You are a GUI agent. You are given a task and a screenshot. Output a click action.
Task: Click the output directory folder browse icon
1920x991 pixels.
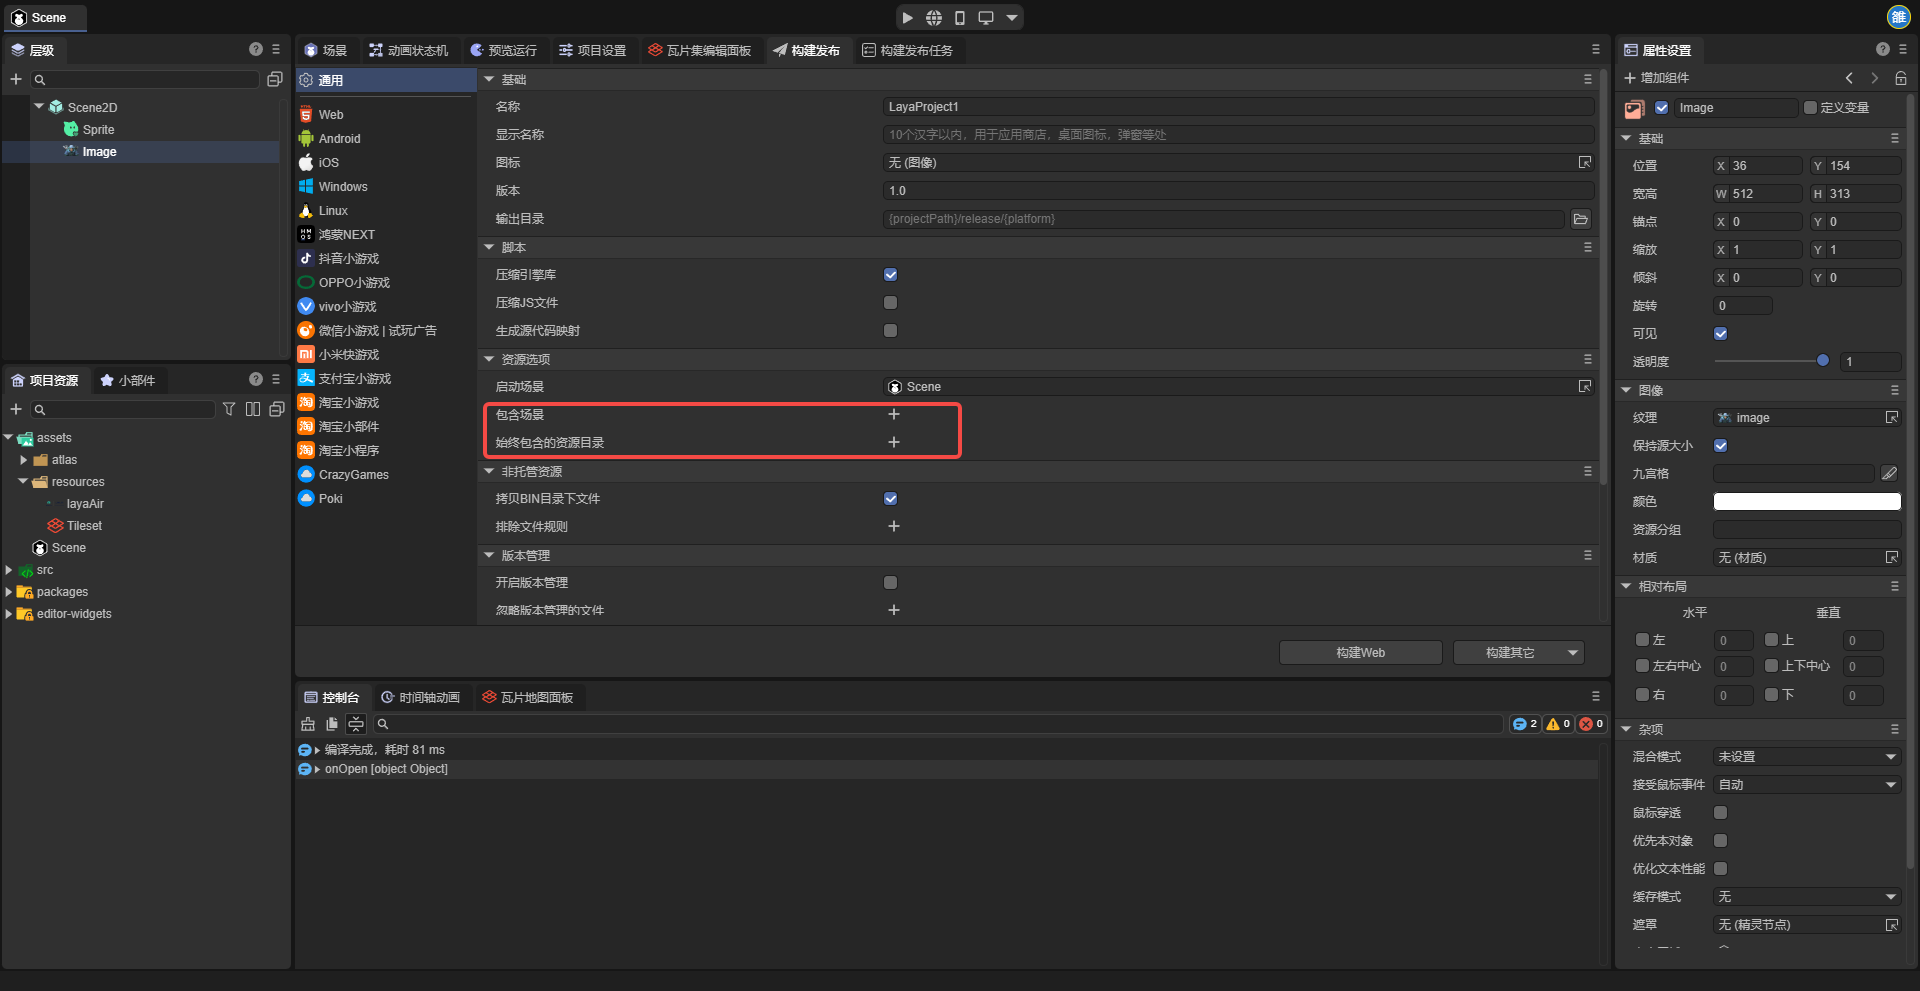pos(1580,219)
